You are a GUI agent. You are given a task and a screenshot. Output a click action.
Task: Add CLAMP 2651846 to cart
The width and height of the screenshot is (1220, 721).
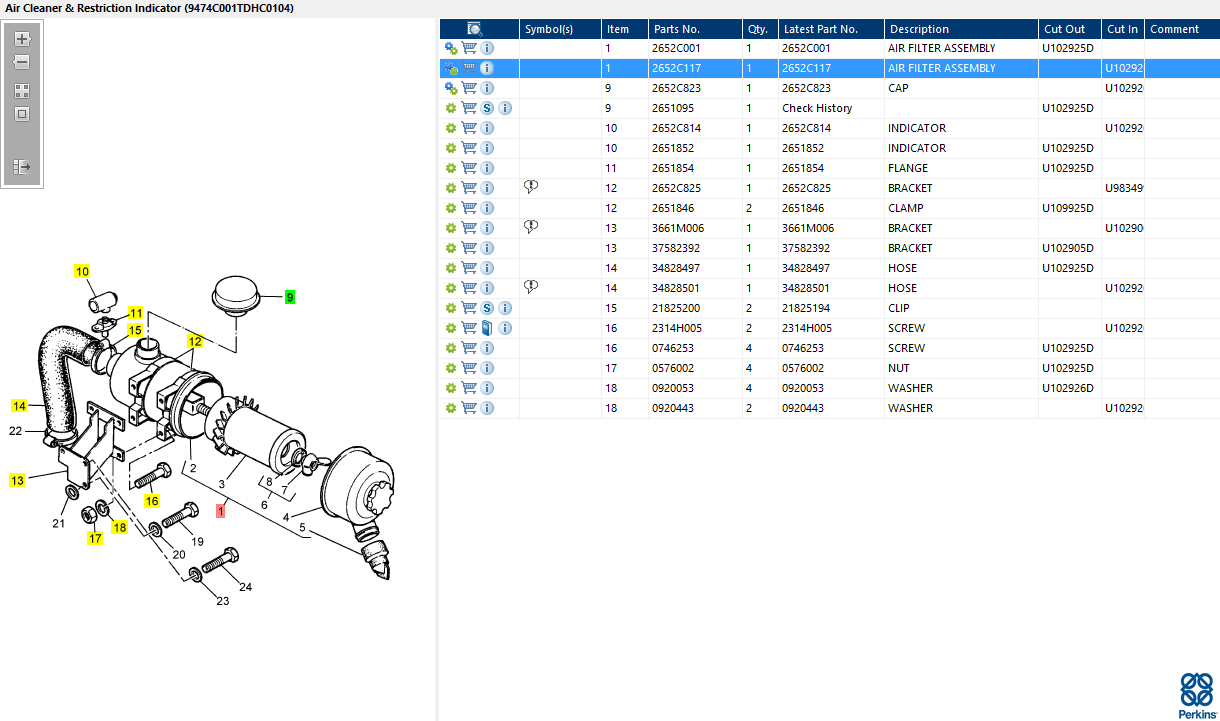click(469, 208)
